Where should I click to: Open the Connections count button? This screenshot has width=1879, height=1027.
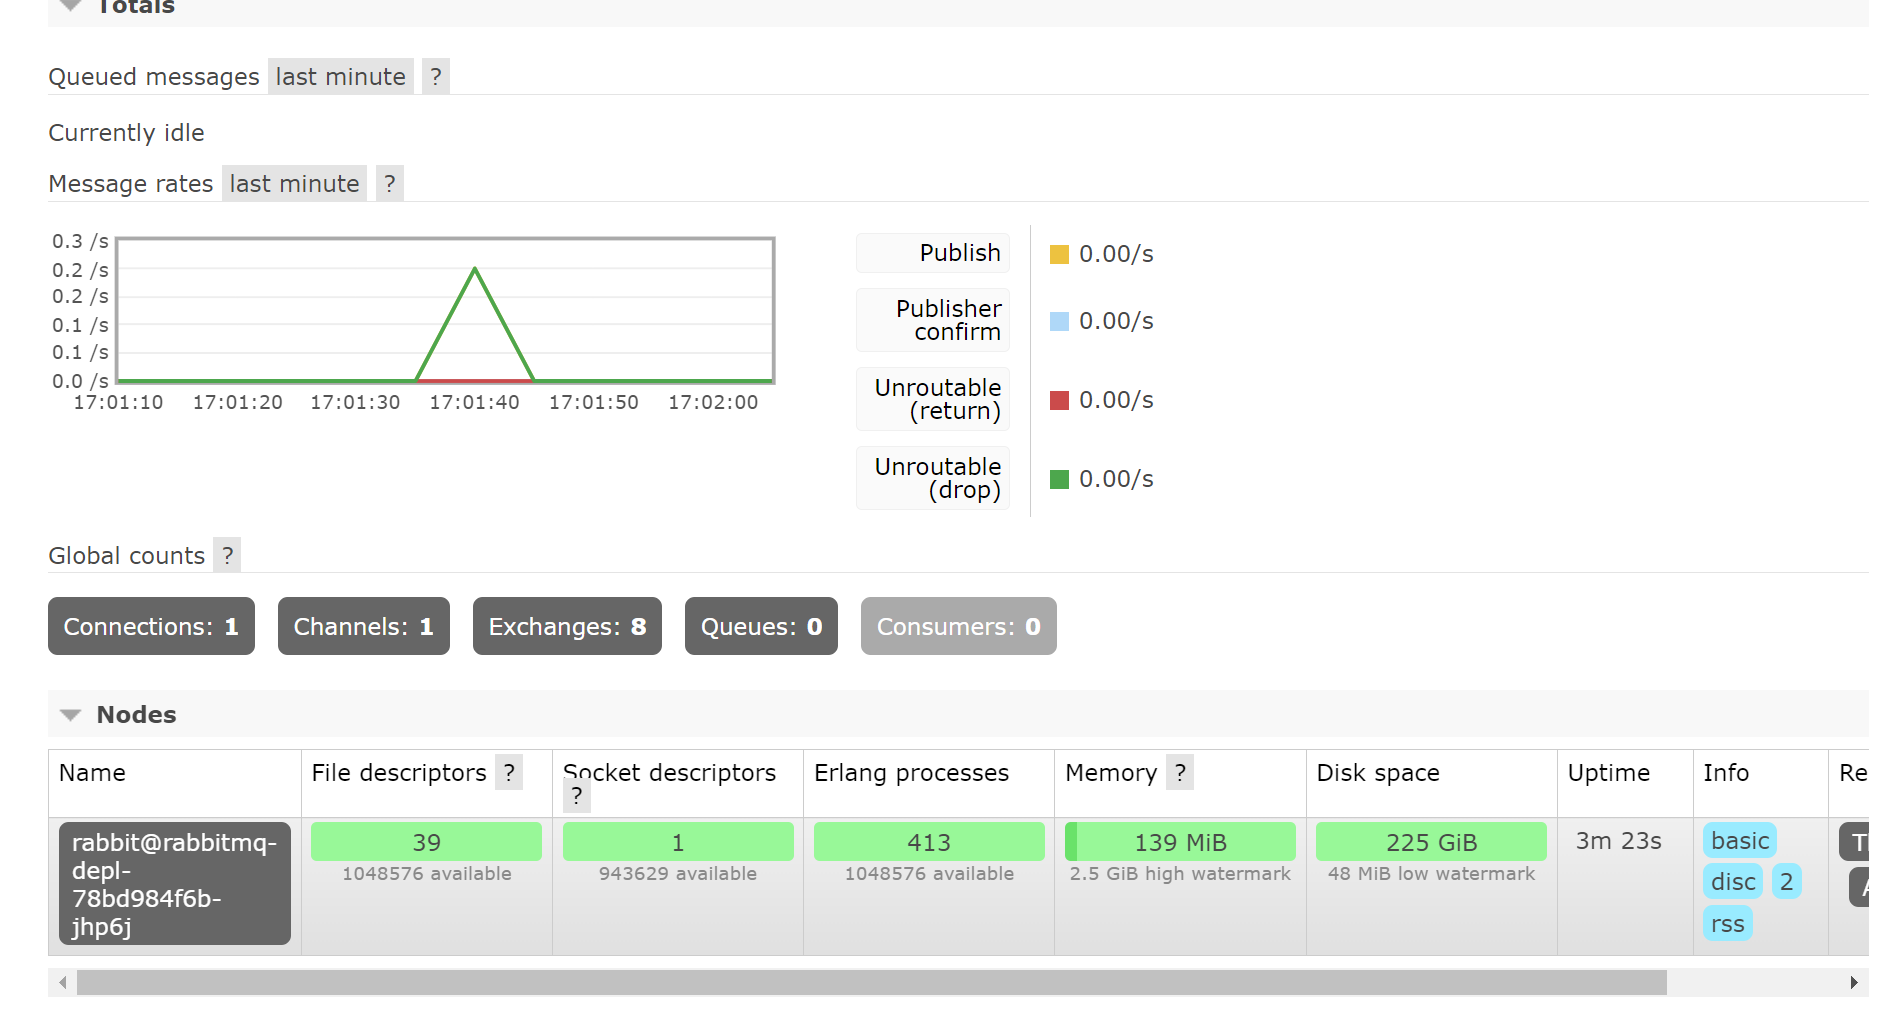click(x=151, y=627)
